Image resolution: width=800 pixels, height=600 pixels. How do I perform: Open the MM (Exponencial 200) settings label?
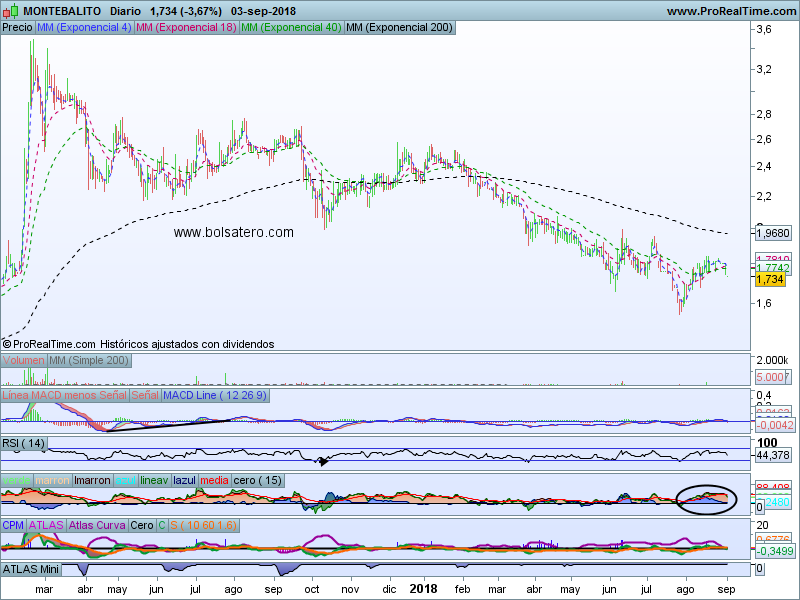(x=398, y=28)
